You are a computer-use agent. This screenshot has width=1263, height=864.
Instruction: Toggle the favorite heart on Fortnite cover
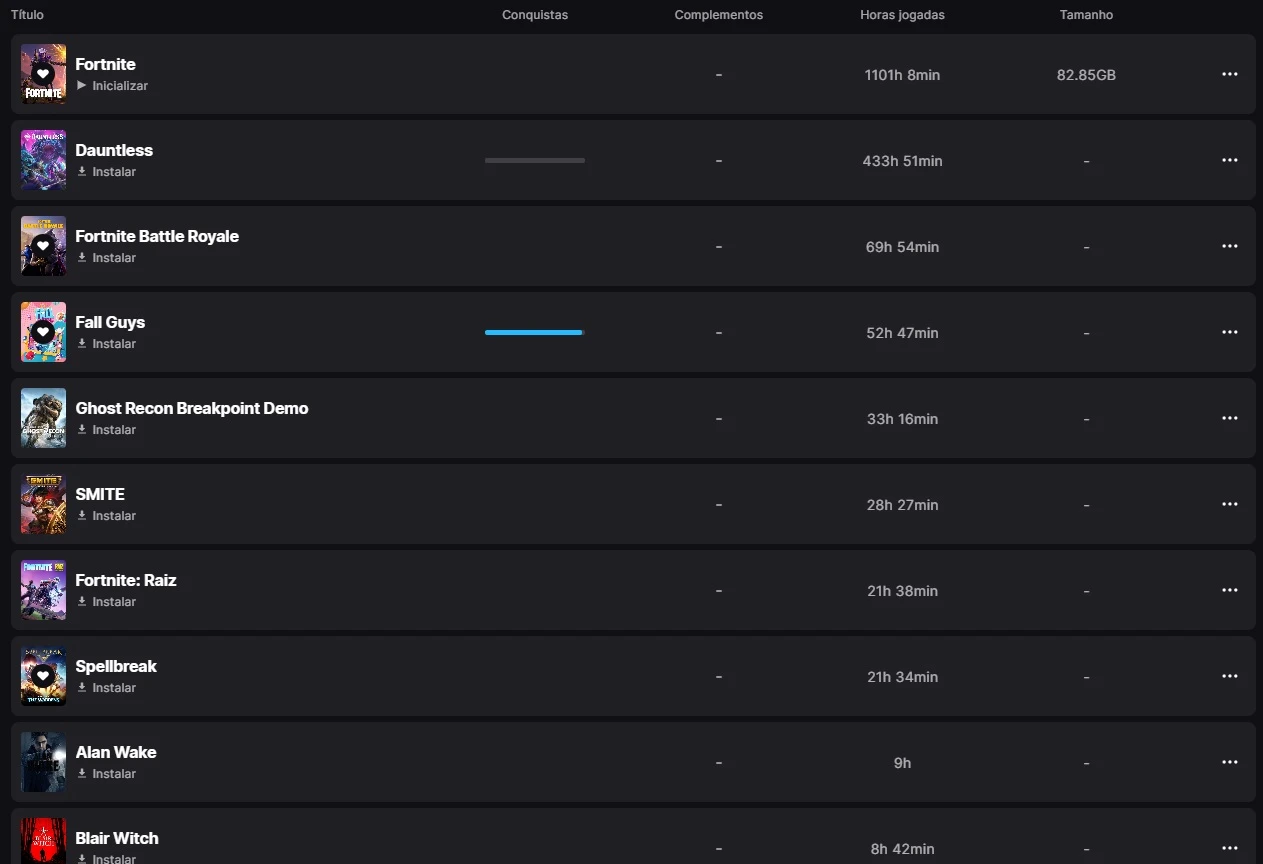pos(43,74)
